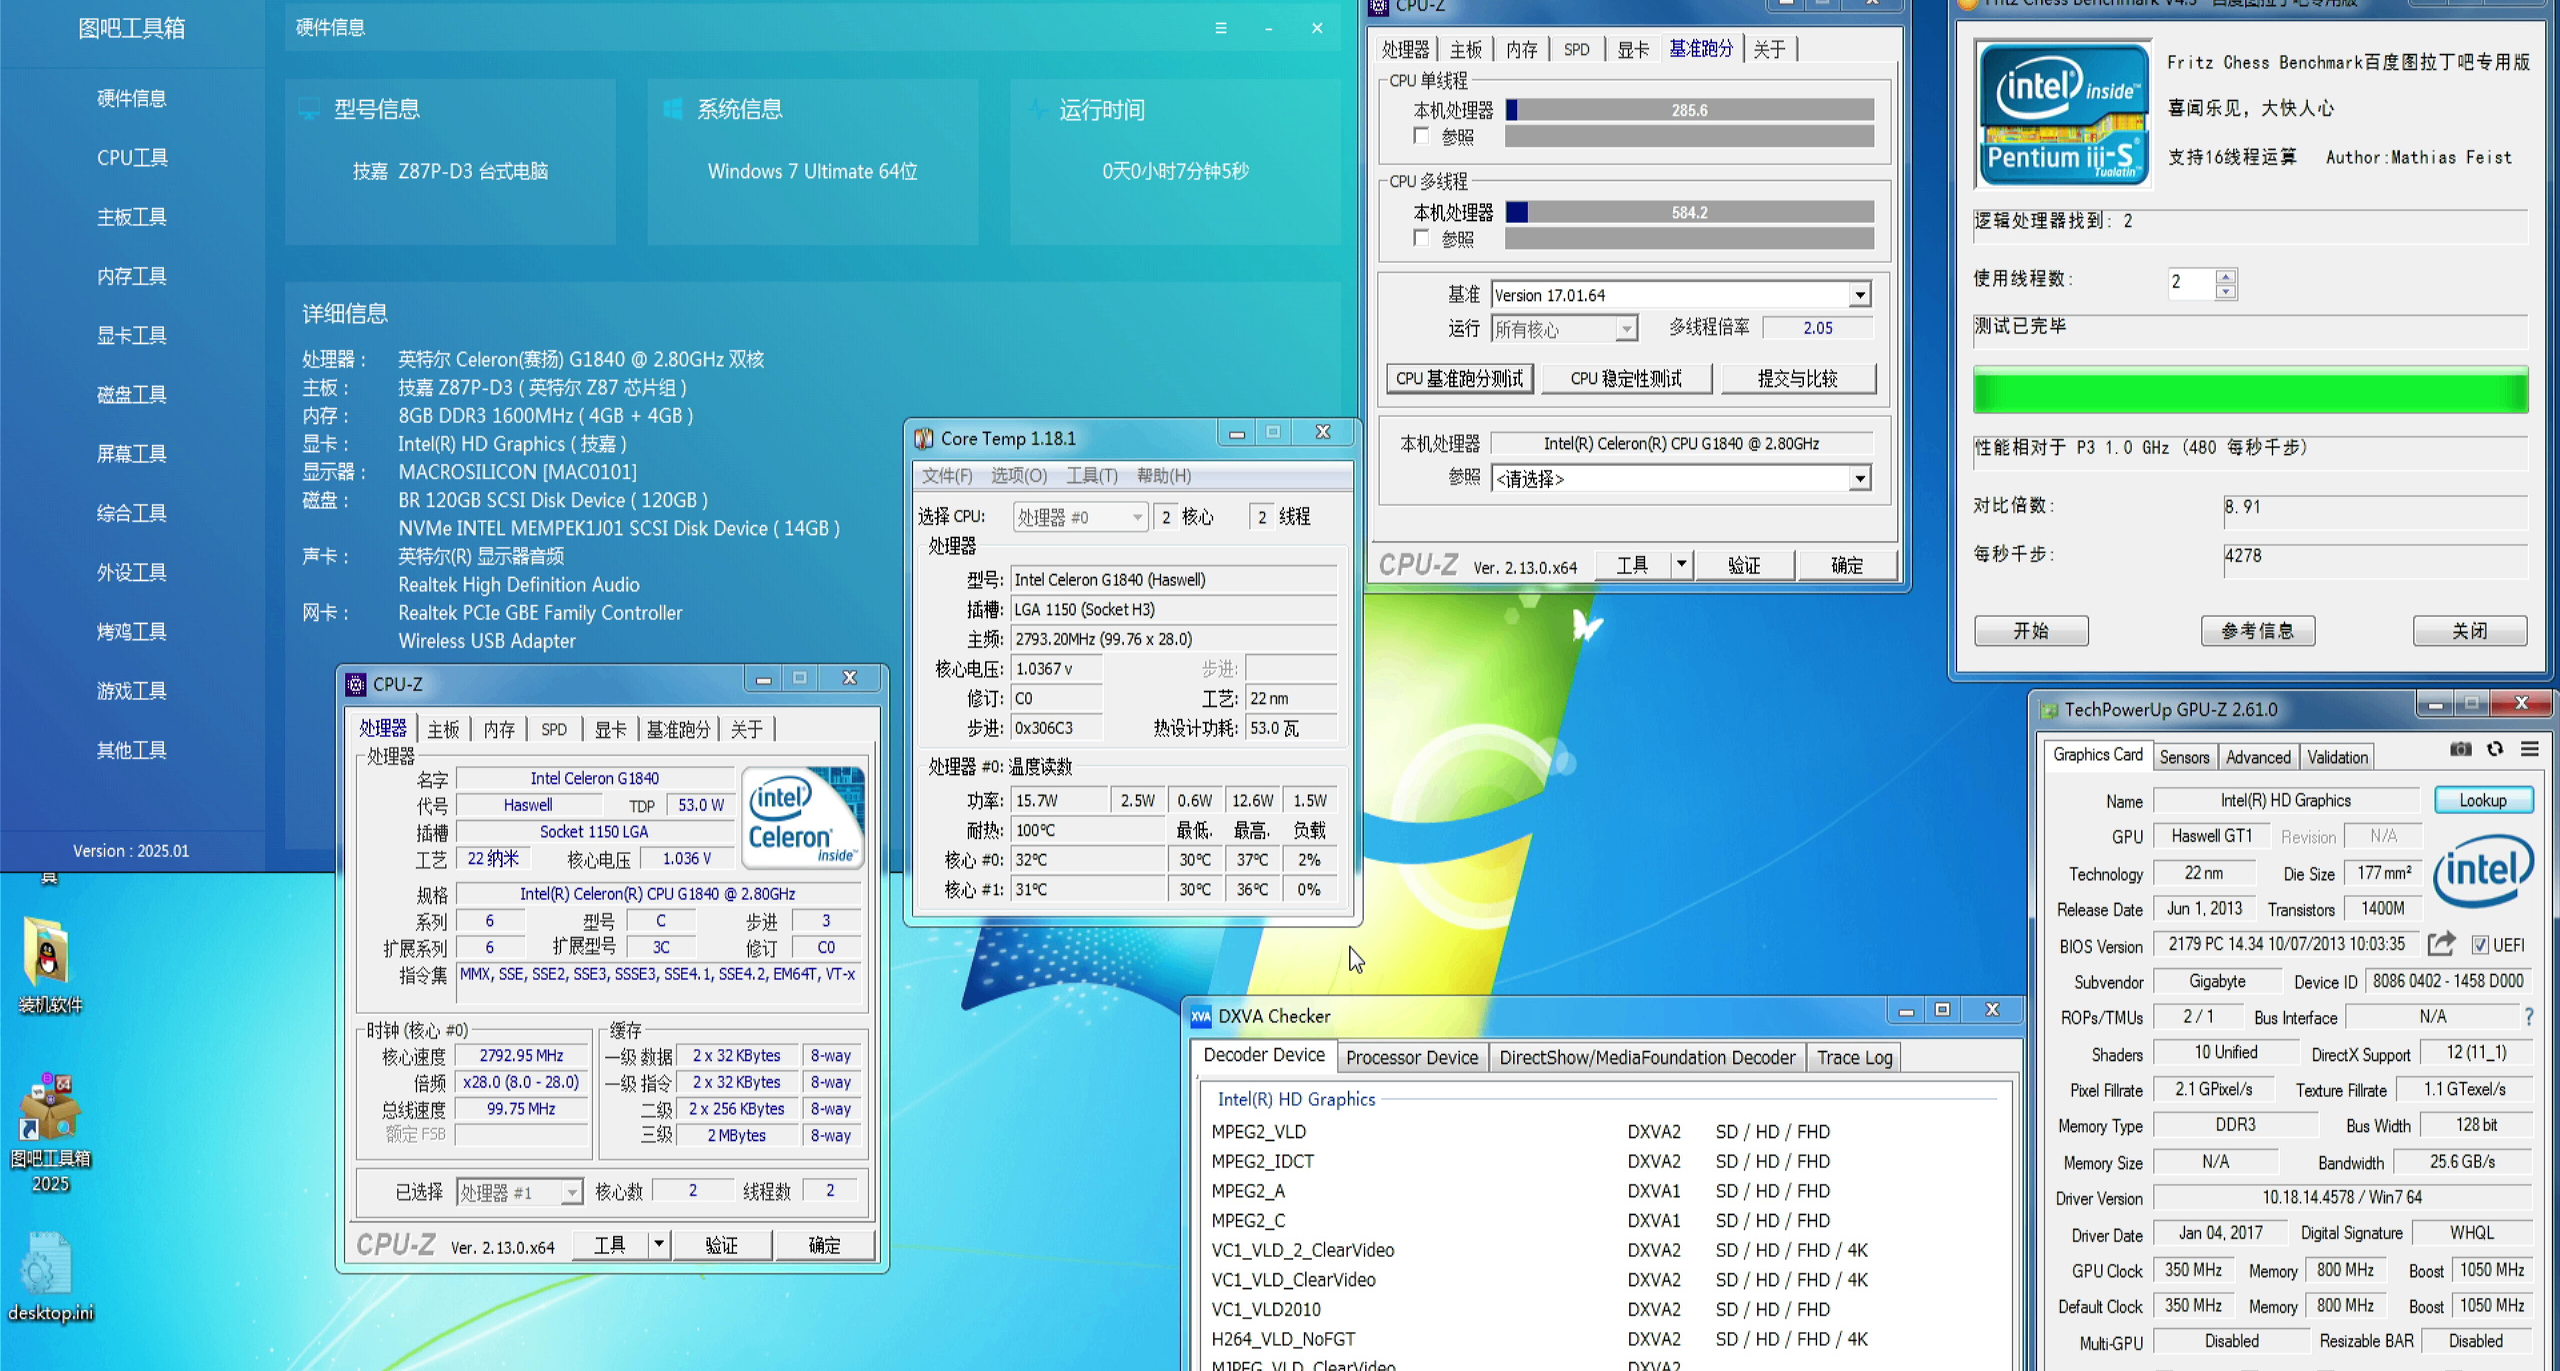Viewport: 2560px width, 1371px height.
Task: Click the GPU-Z BIOS share/export icon
Action: 2441,943
